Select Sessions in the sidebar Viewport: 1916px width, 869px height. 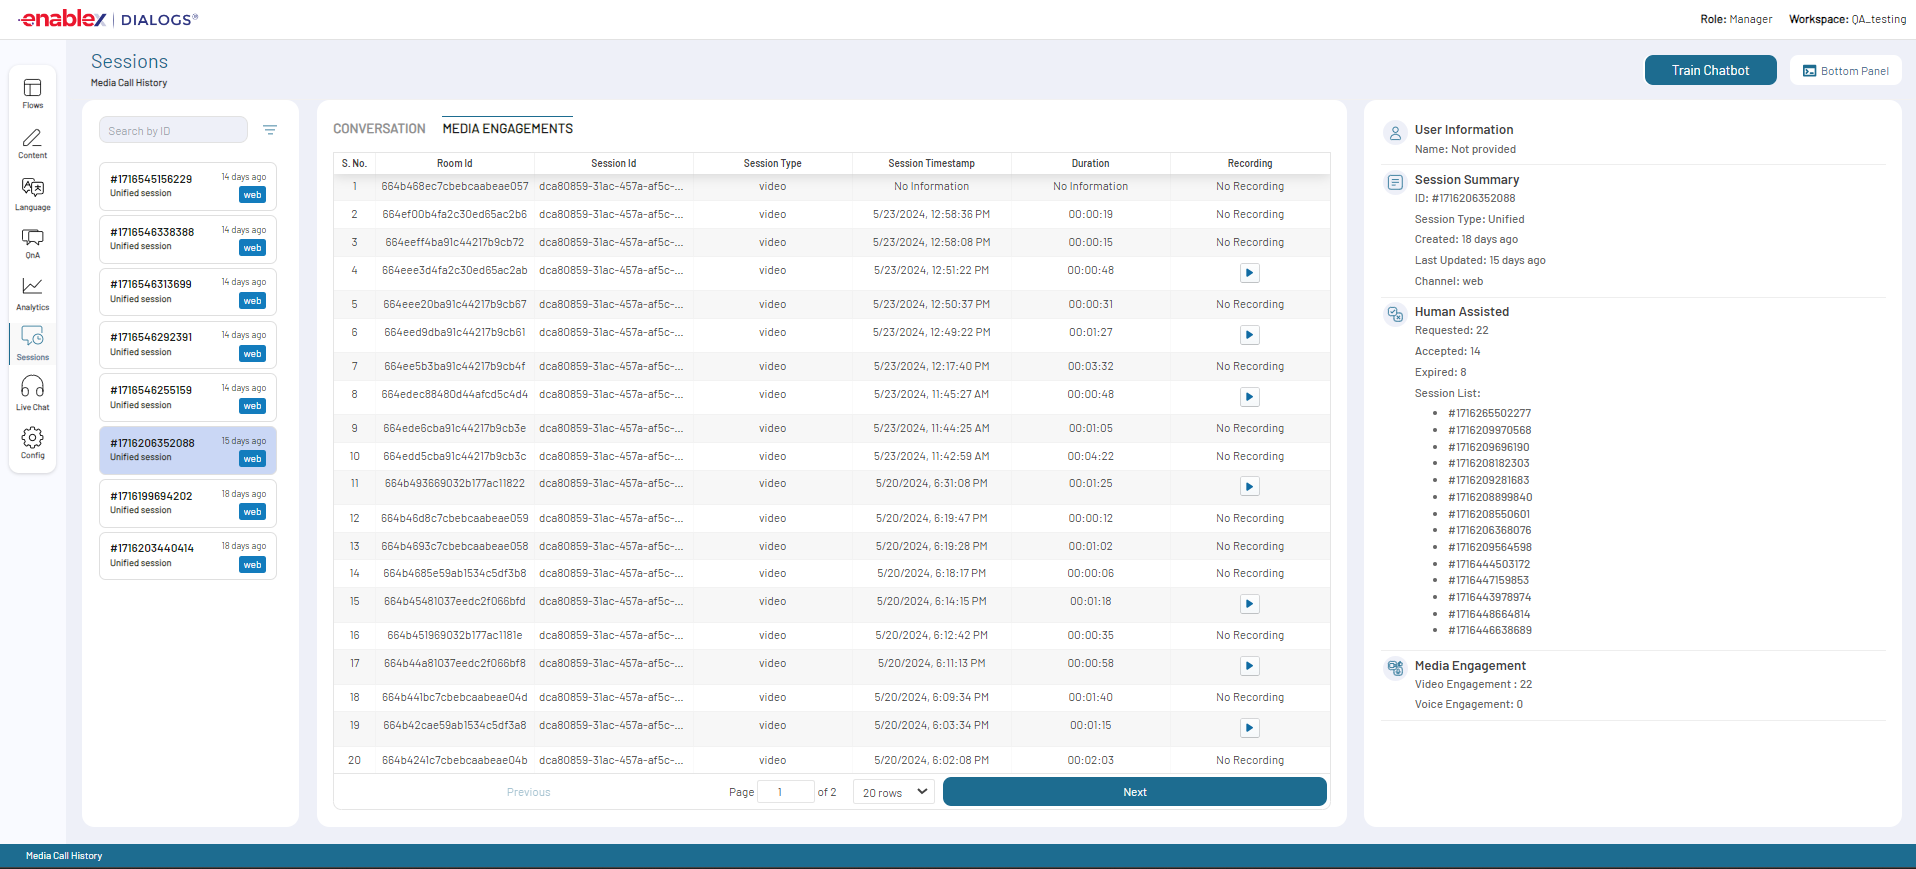point(32,343)
